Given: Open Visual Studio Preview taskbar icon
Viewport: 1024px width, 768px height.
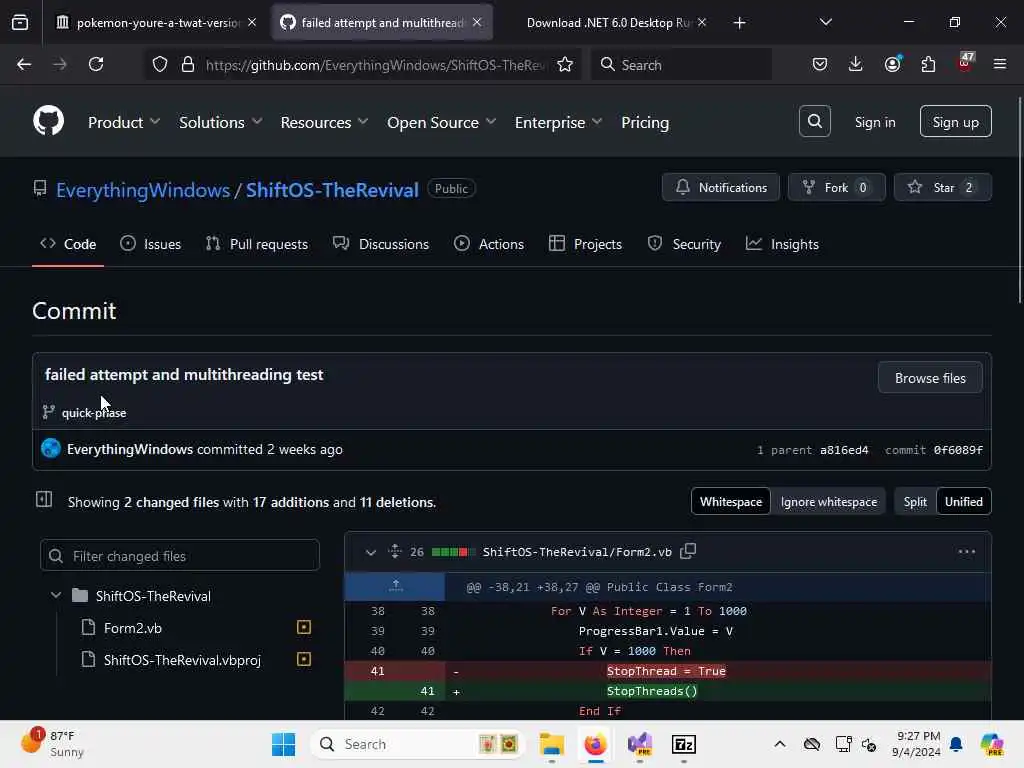Looking at the screenshot, I should [x=639, y=744].
